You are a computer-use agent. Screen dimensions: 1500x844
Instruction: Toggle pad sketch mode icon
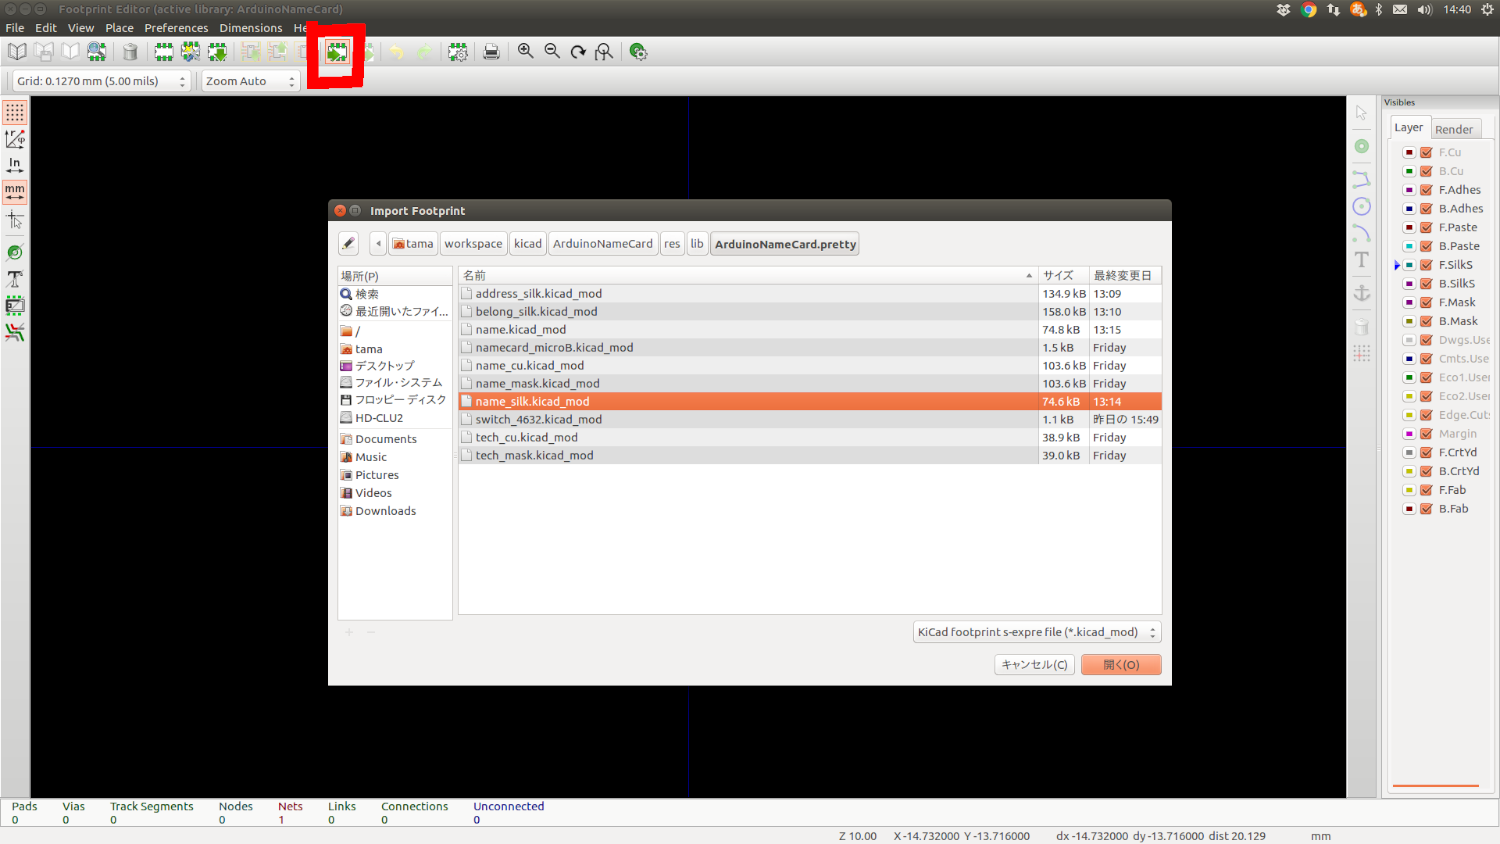pos(15,252)
